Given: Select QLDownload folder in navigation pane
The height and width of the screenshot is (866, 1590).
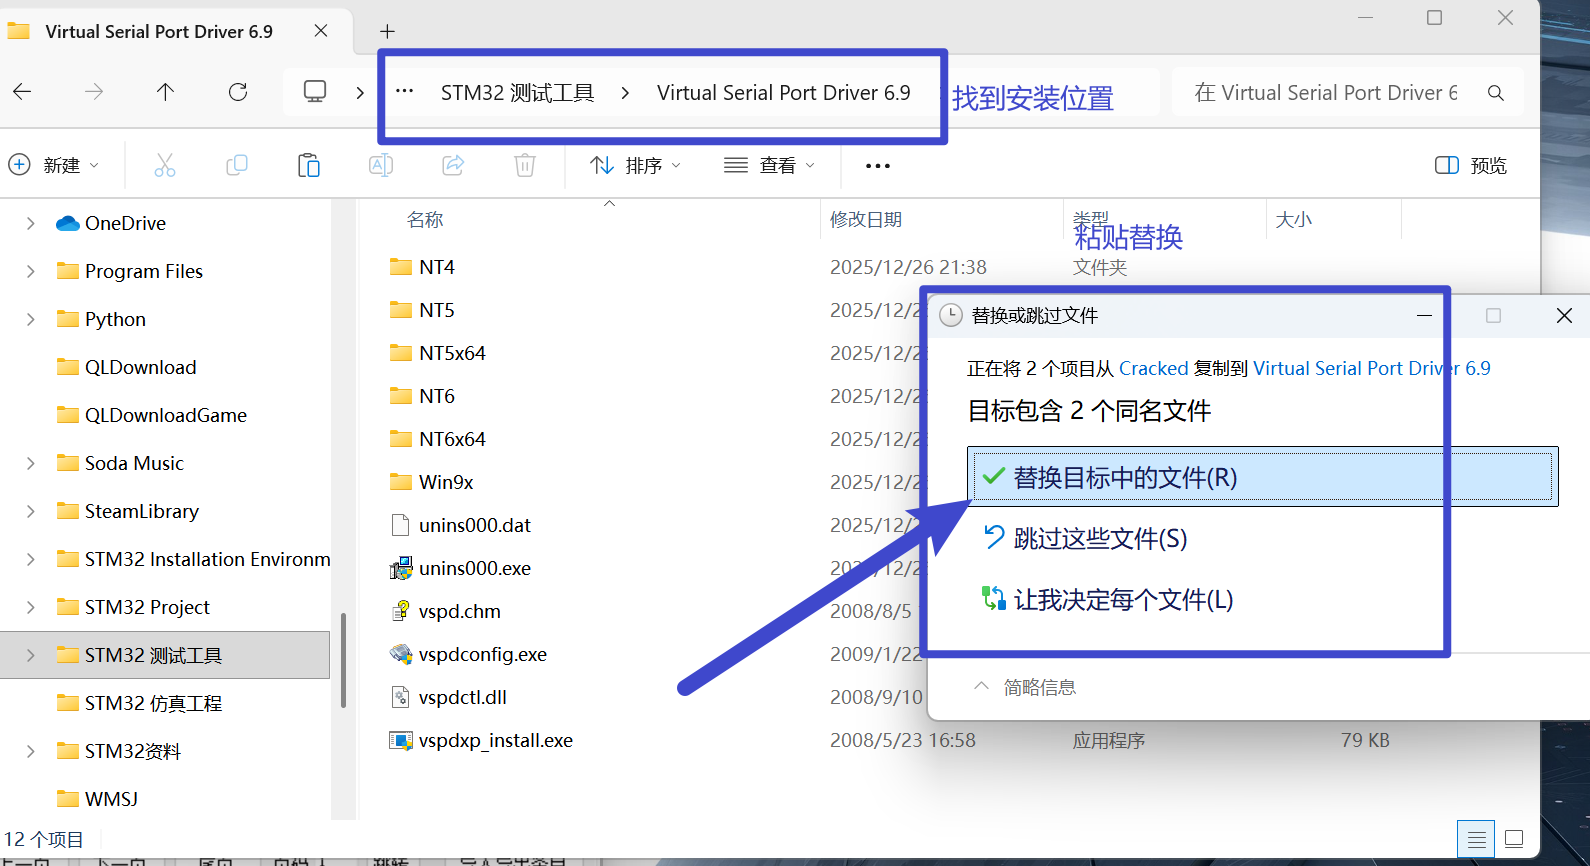Looking at the screenshot, I should [x=140, y=367].
